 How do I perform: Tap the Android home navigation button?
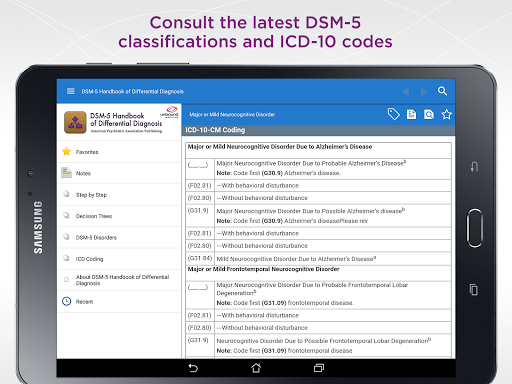tap(256, 368)
